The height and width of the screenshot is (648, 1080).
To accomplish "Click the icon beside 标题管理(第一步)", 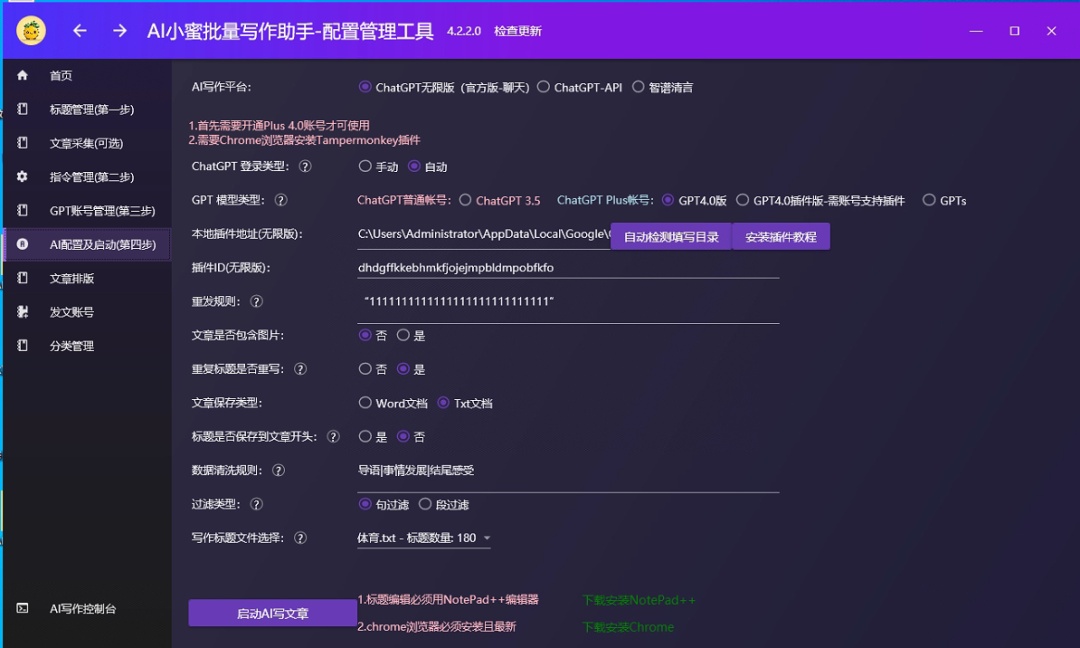I will tap(23, 109).
